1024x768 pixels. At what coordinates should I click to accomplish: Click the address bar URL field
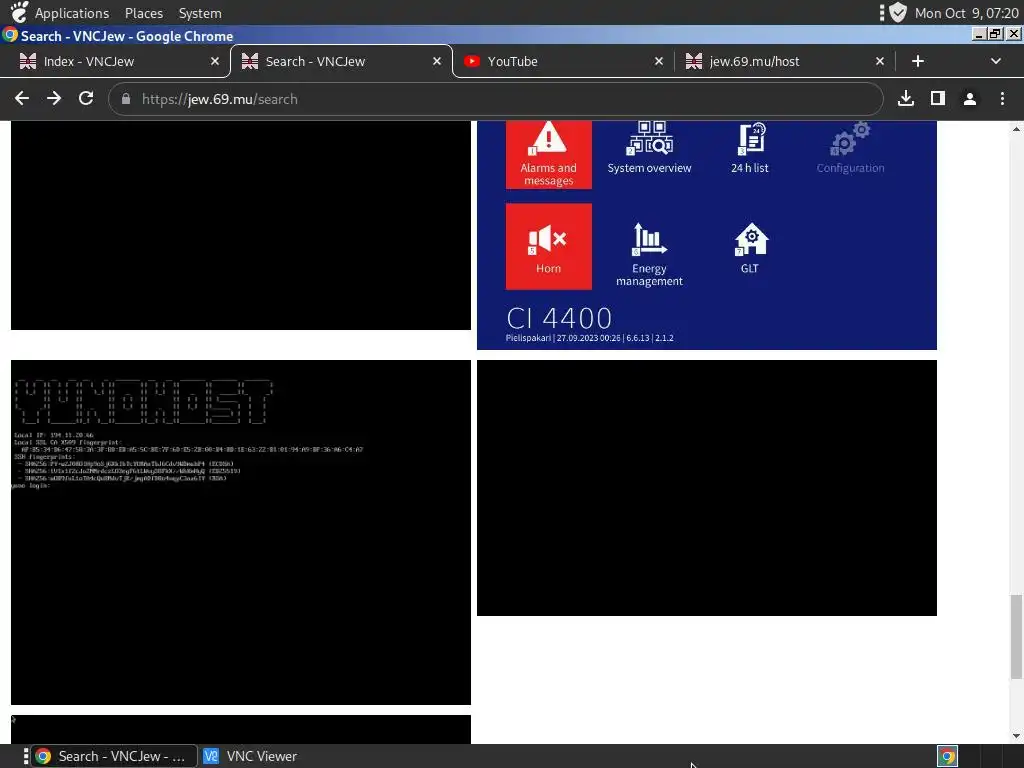[496, 99]
